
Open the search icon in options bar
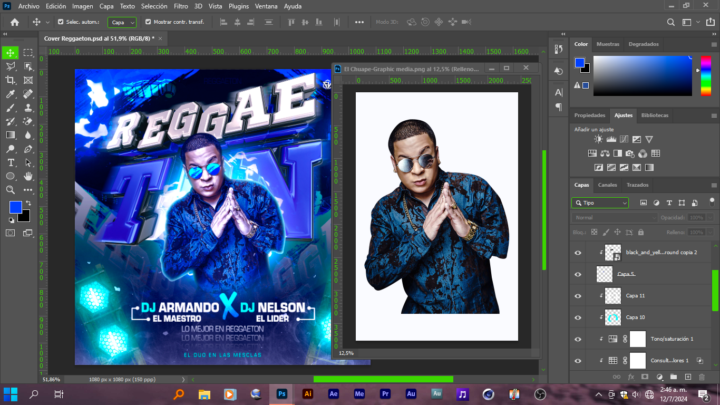click(x=671, y=22)
